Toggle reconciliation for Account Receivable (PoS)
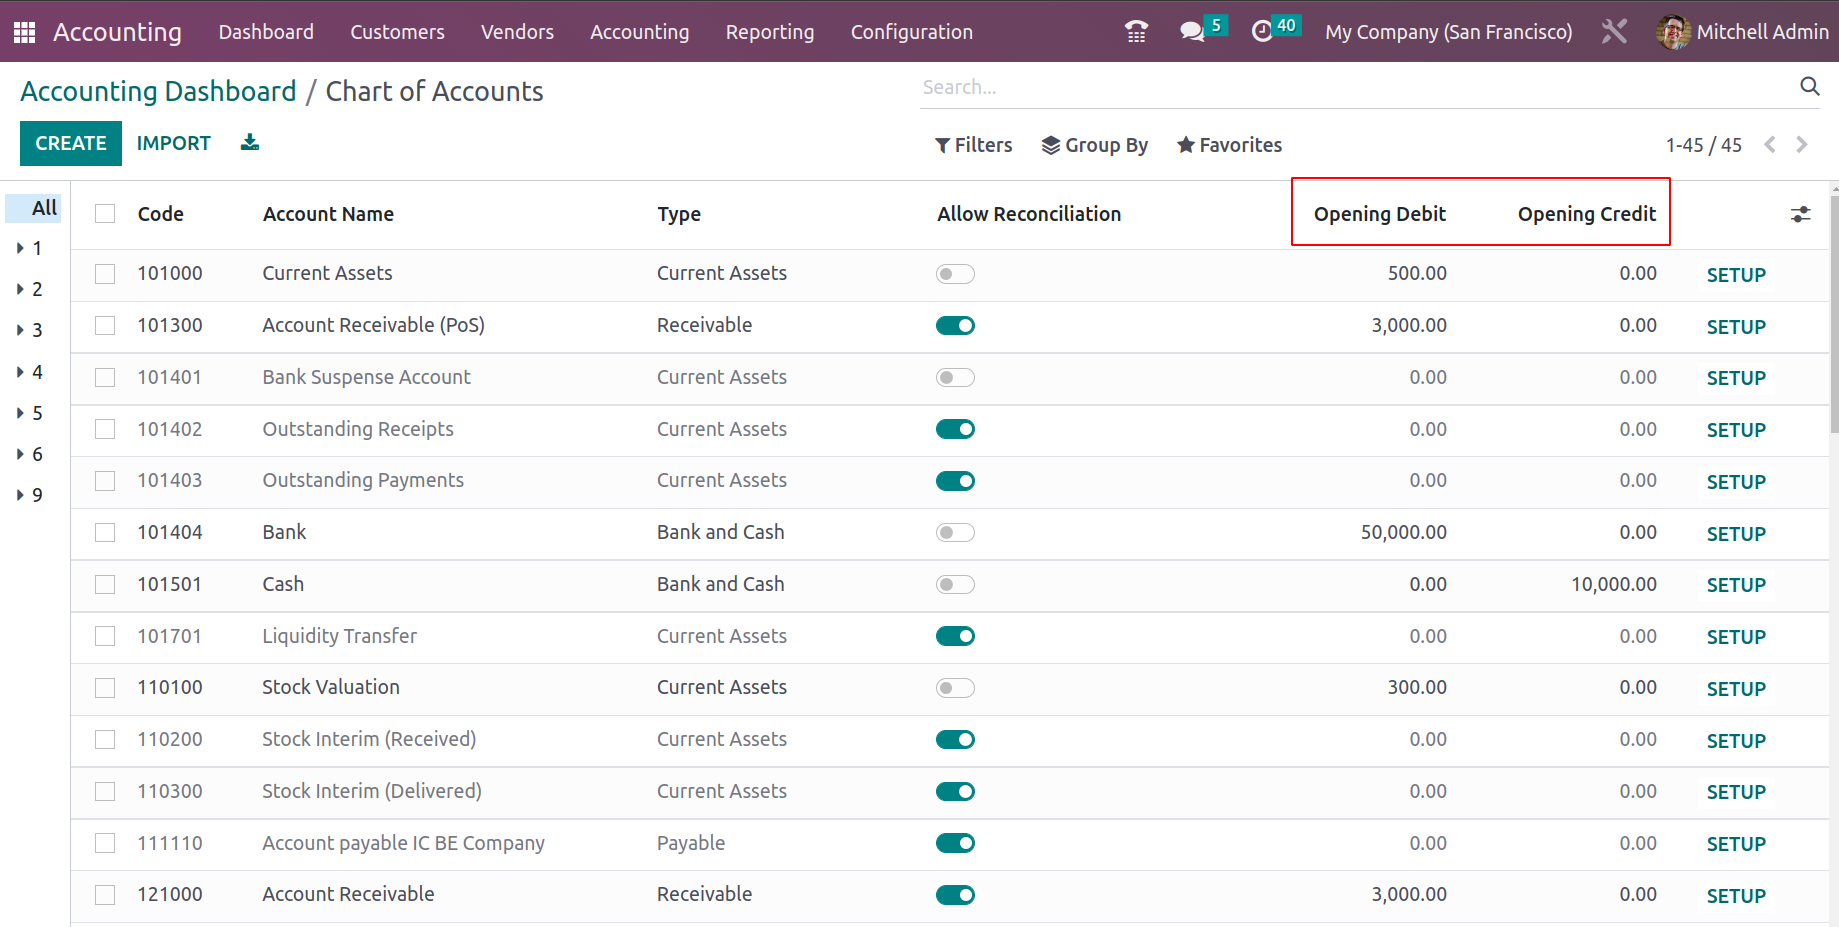This screenshot has height=927, width=1839. 955,326
